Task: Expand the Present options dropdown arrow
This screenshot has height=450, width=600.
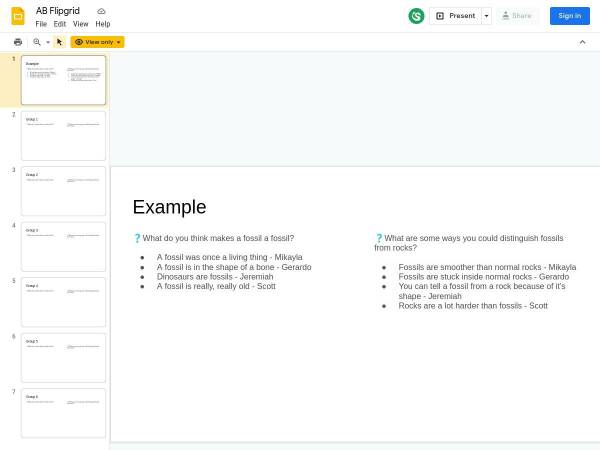Action: coord(486,16)
